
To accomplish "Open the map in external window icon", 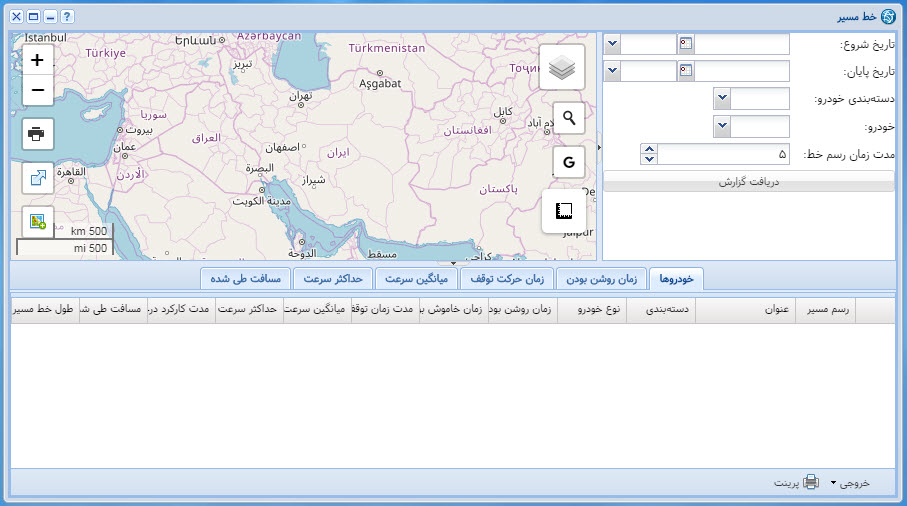I will [x=37, y=177].
